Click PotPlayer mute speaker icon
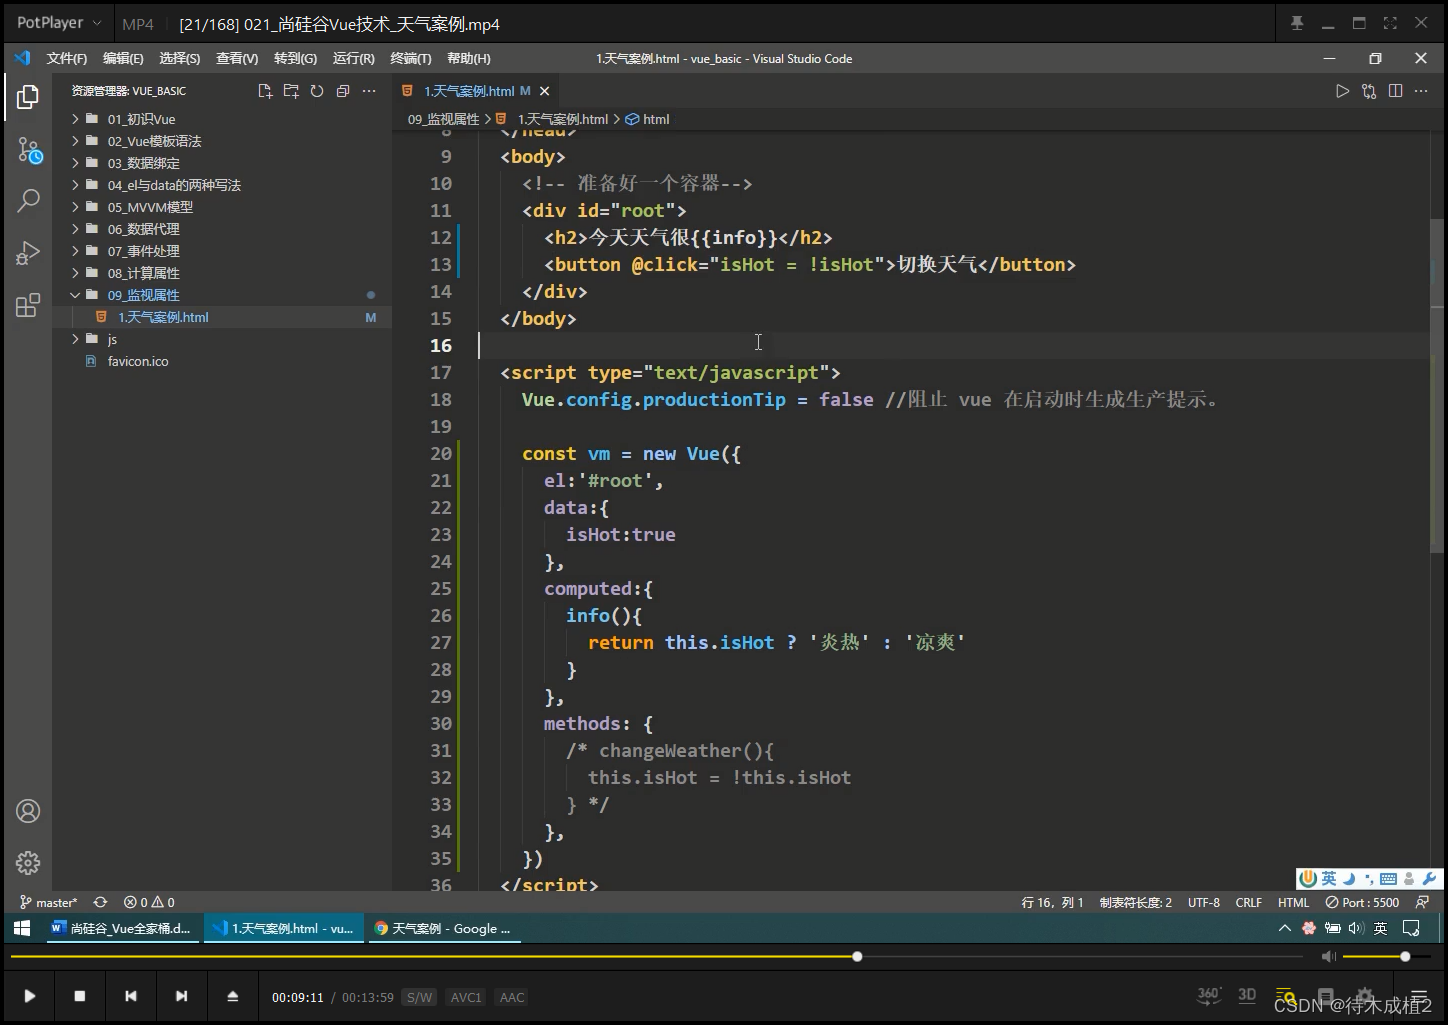This screenshot has width=1448, height=1025. (1328, 957)
